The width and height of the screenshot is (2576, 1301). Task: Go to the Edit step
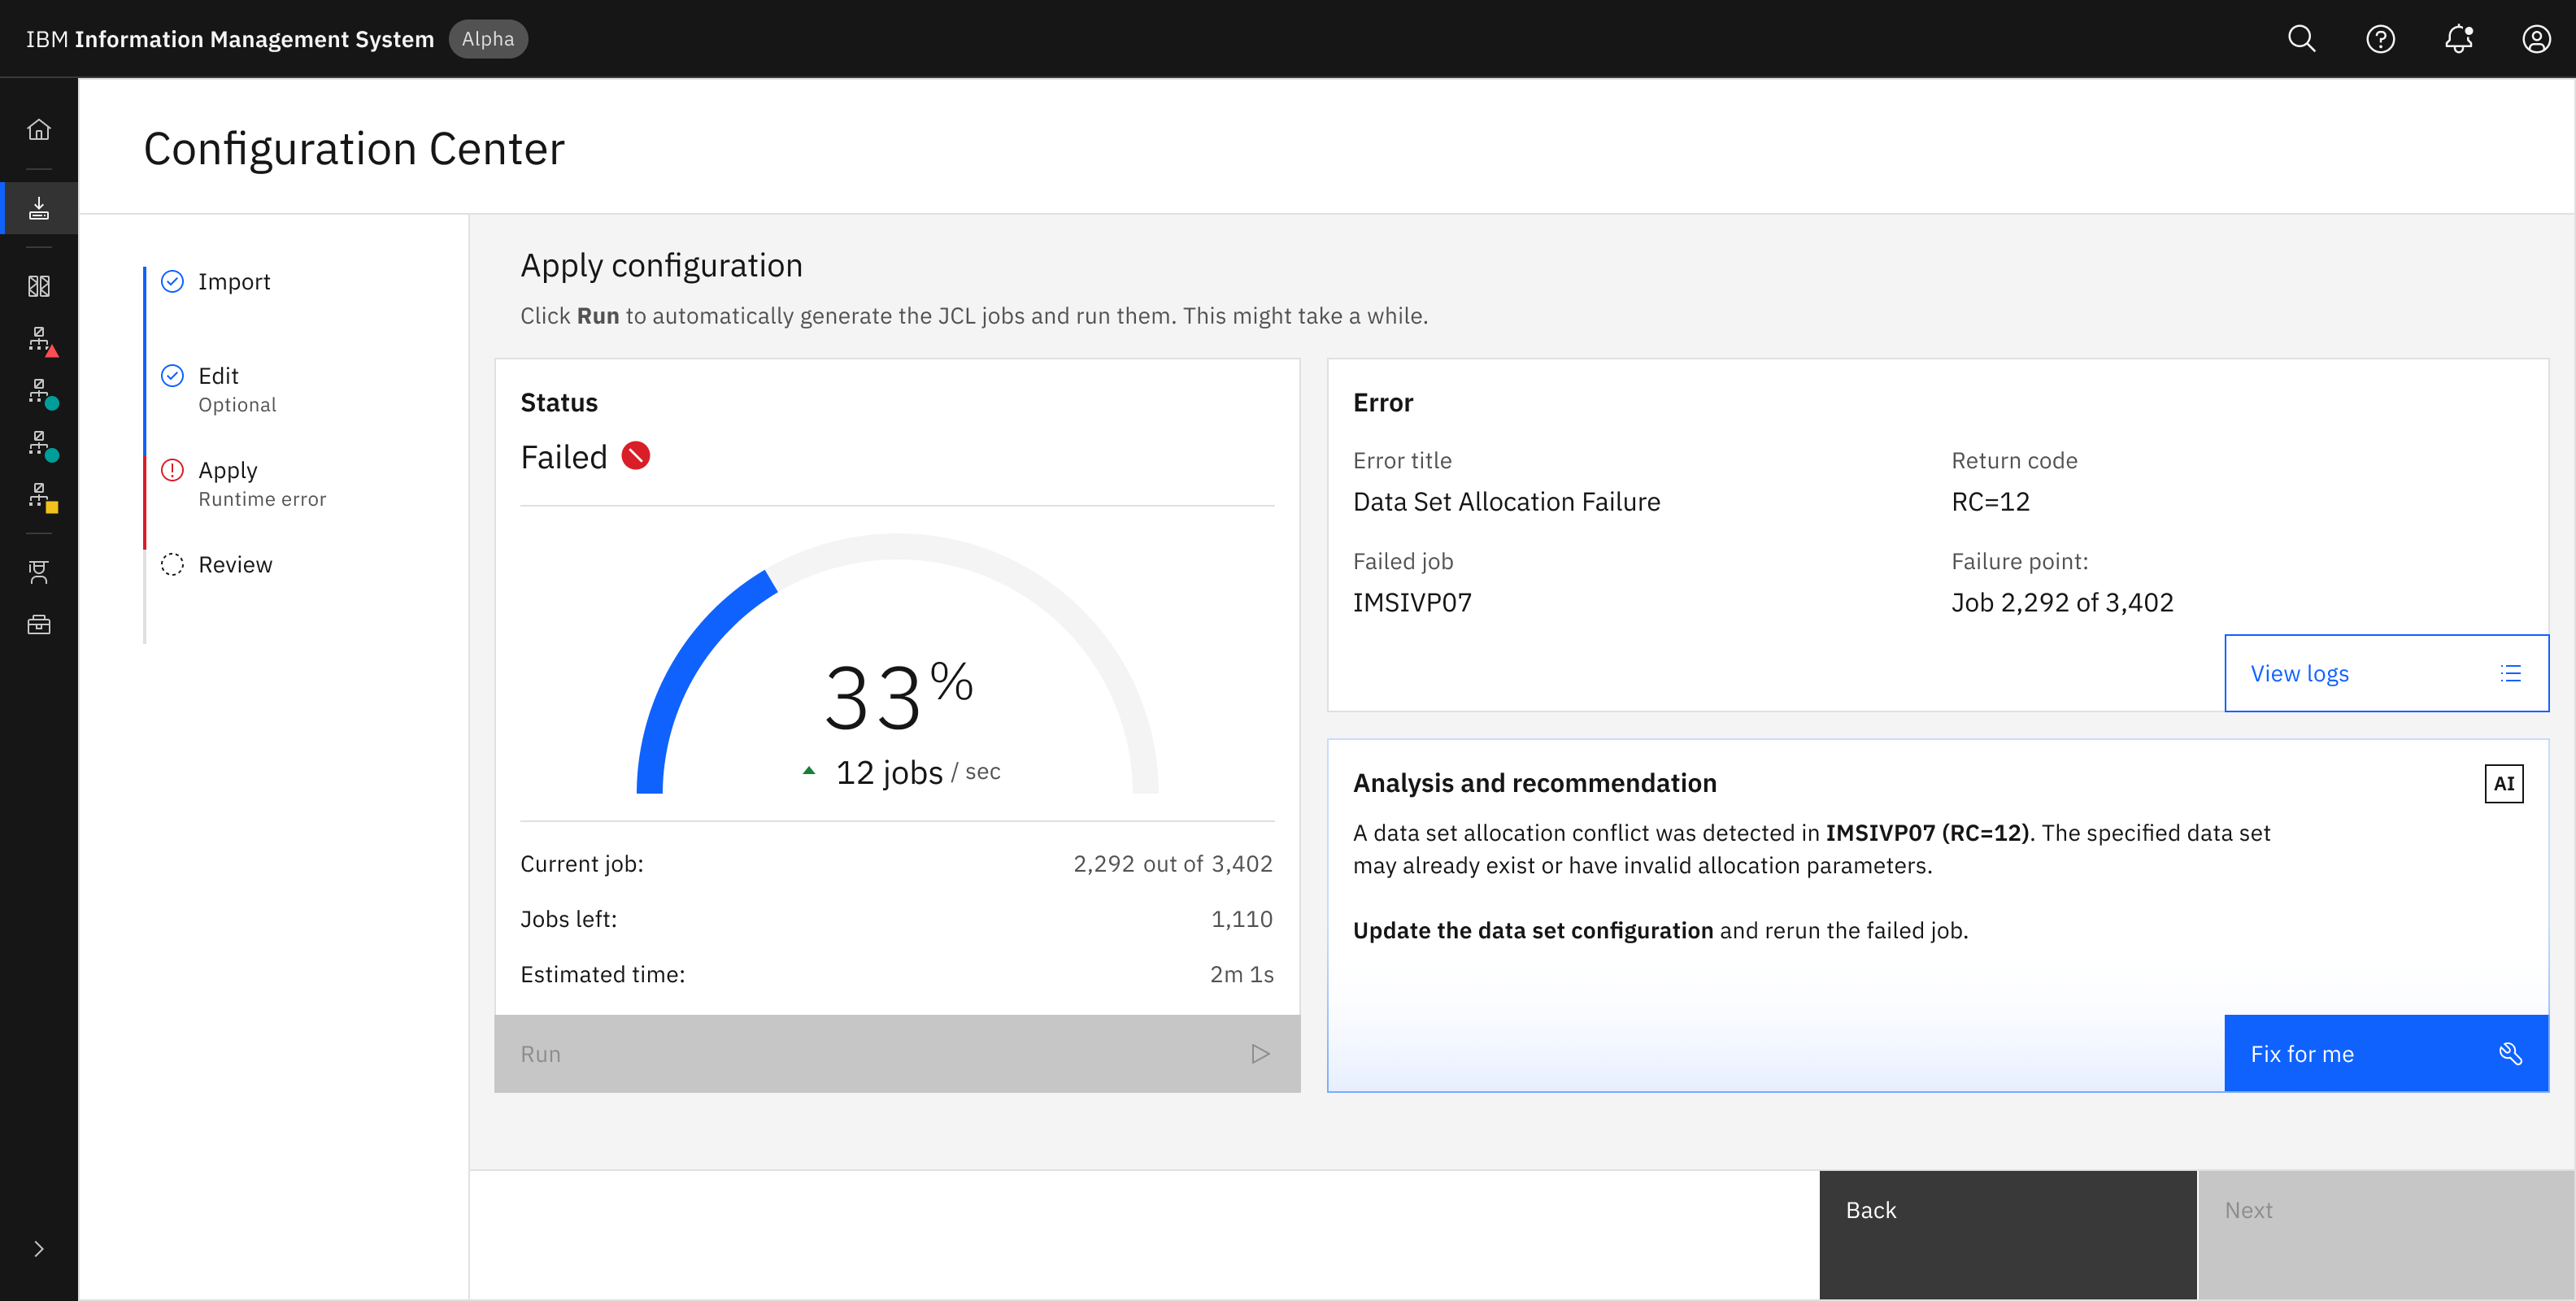coord(218,376)
